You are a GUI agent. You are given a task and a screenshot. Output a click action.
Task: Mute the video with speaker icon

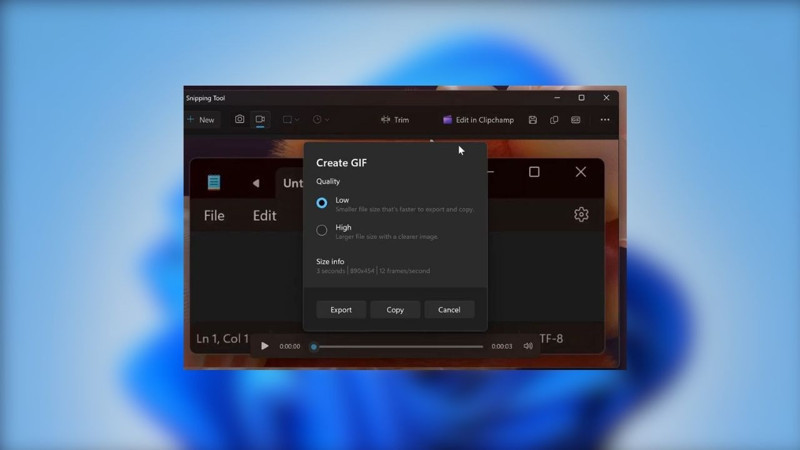coord(528,346)
